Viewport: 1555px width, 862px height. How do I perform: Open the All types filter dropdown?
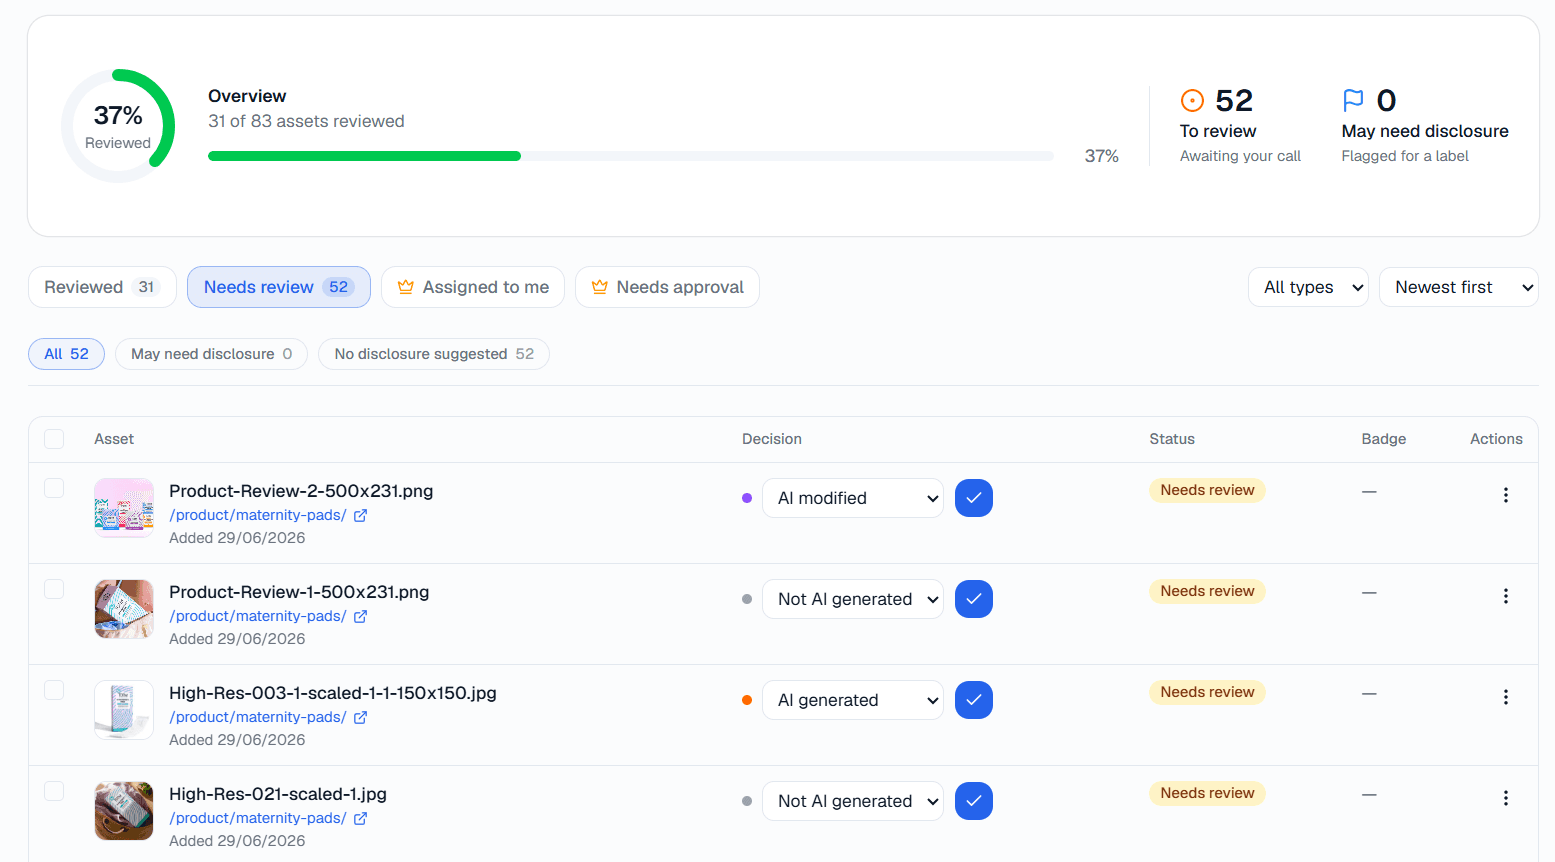coord(1308,287)
